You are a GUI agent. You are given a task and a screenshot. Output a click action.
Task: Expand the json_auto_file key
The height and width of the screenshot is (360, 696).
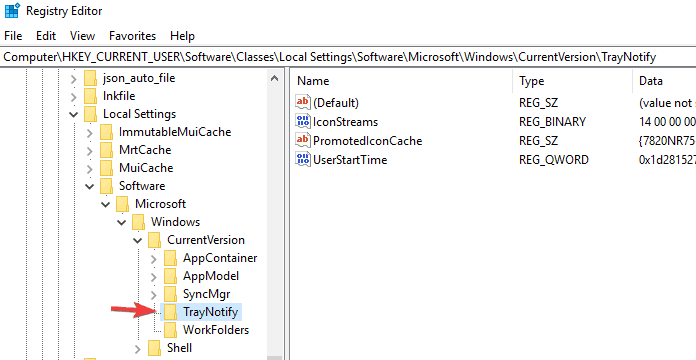pyautogui.click(x=74, y=79)
